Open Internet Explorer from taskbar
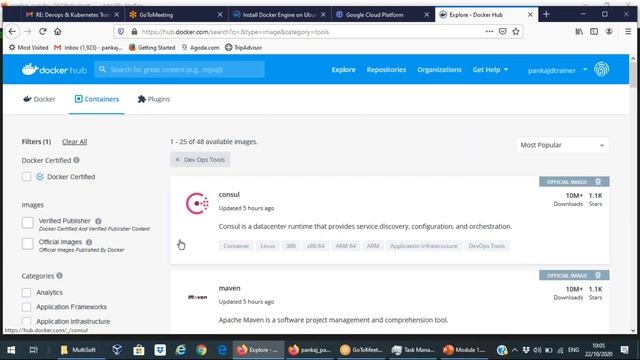The height and width of the screenshot is (360, 640). point(180,350)
